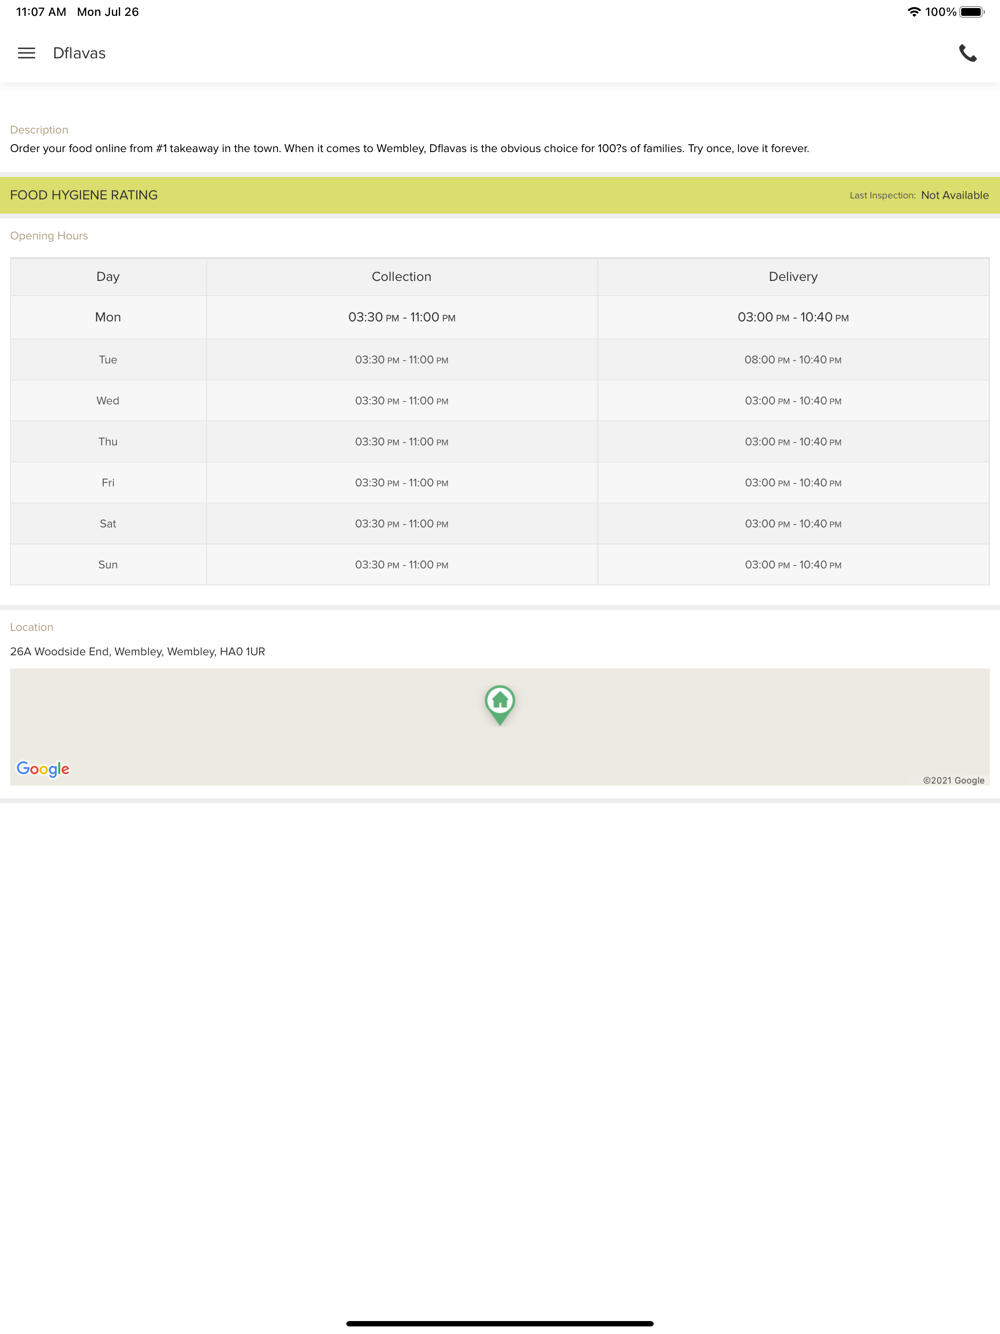Tap the battery indicator icon
Screen dimensions: 1000x1334
point(972,12)
